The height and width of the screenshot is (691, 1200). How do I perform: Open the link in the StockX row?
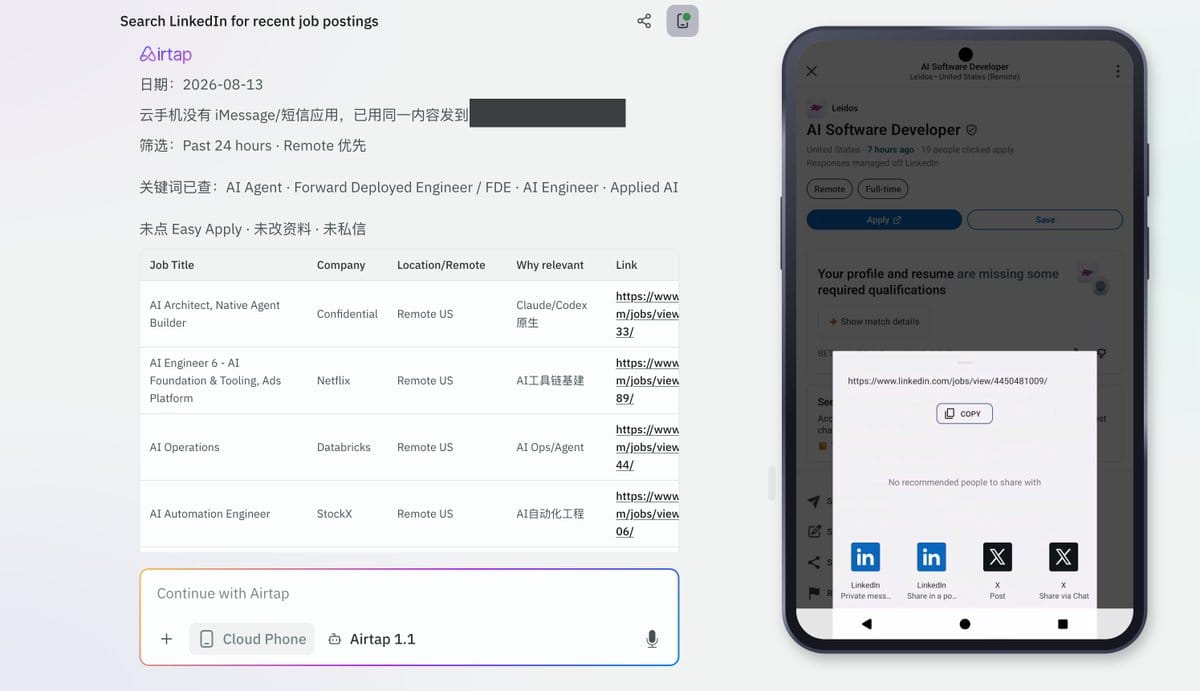click(647, 514)
